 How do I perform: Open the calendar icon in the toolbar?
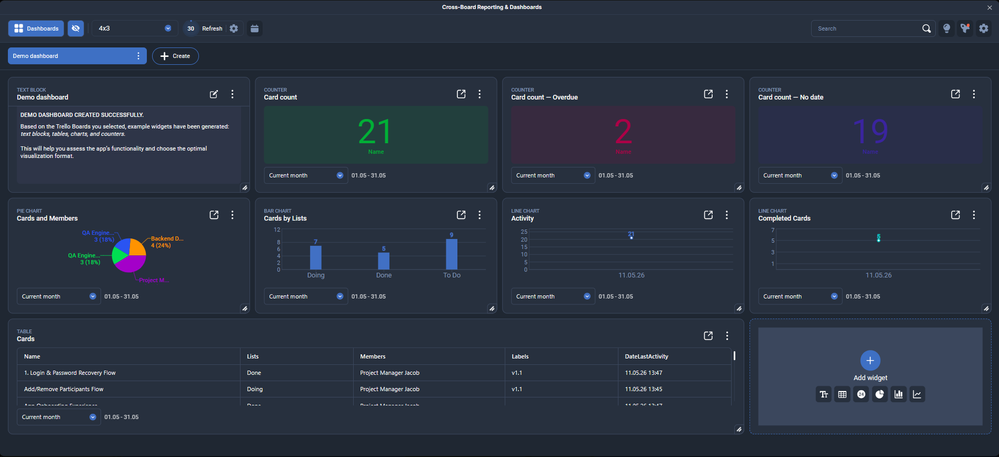[254, 28]
